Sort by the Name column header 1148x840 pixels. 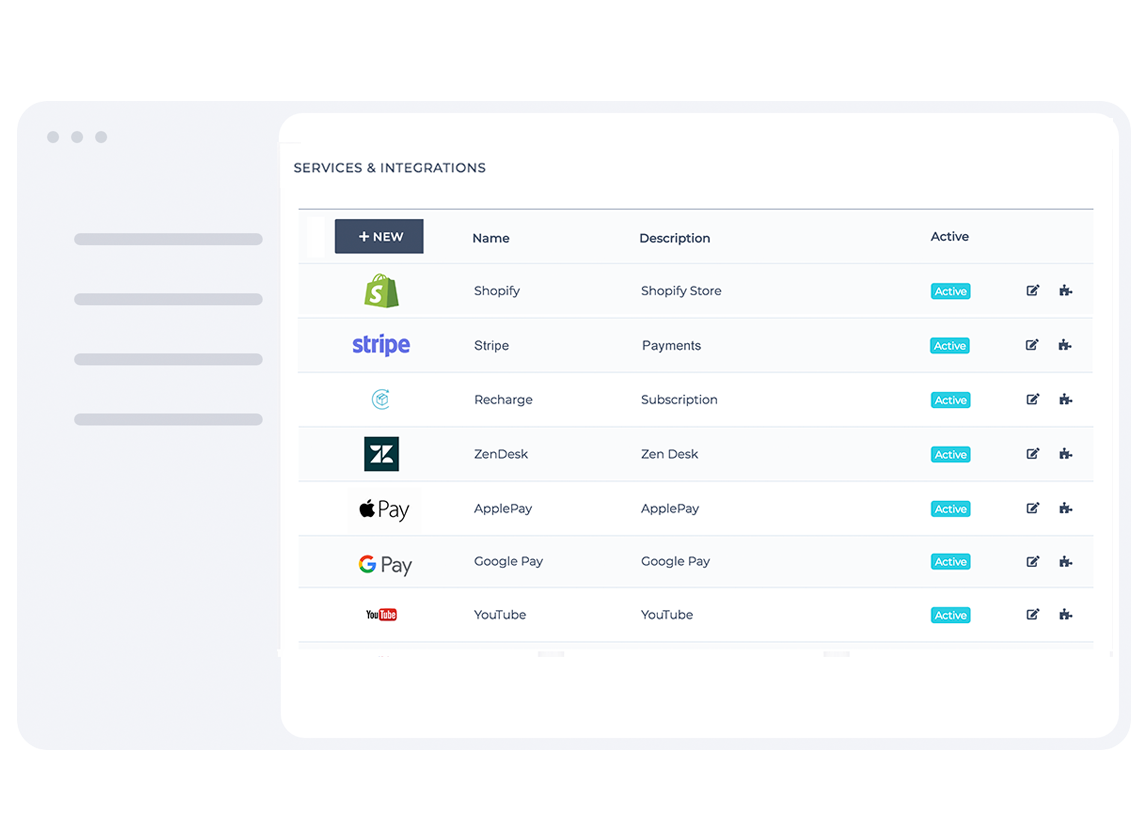point(491,238)
